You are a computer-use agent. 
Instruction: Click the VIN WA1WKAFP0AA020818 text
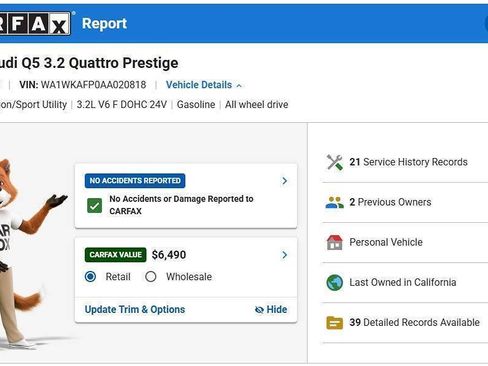tap(83, 85)
